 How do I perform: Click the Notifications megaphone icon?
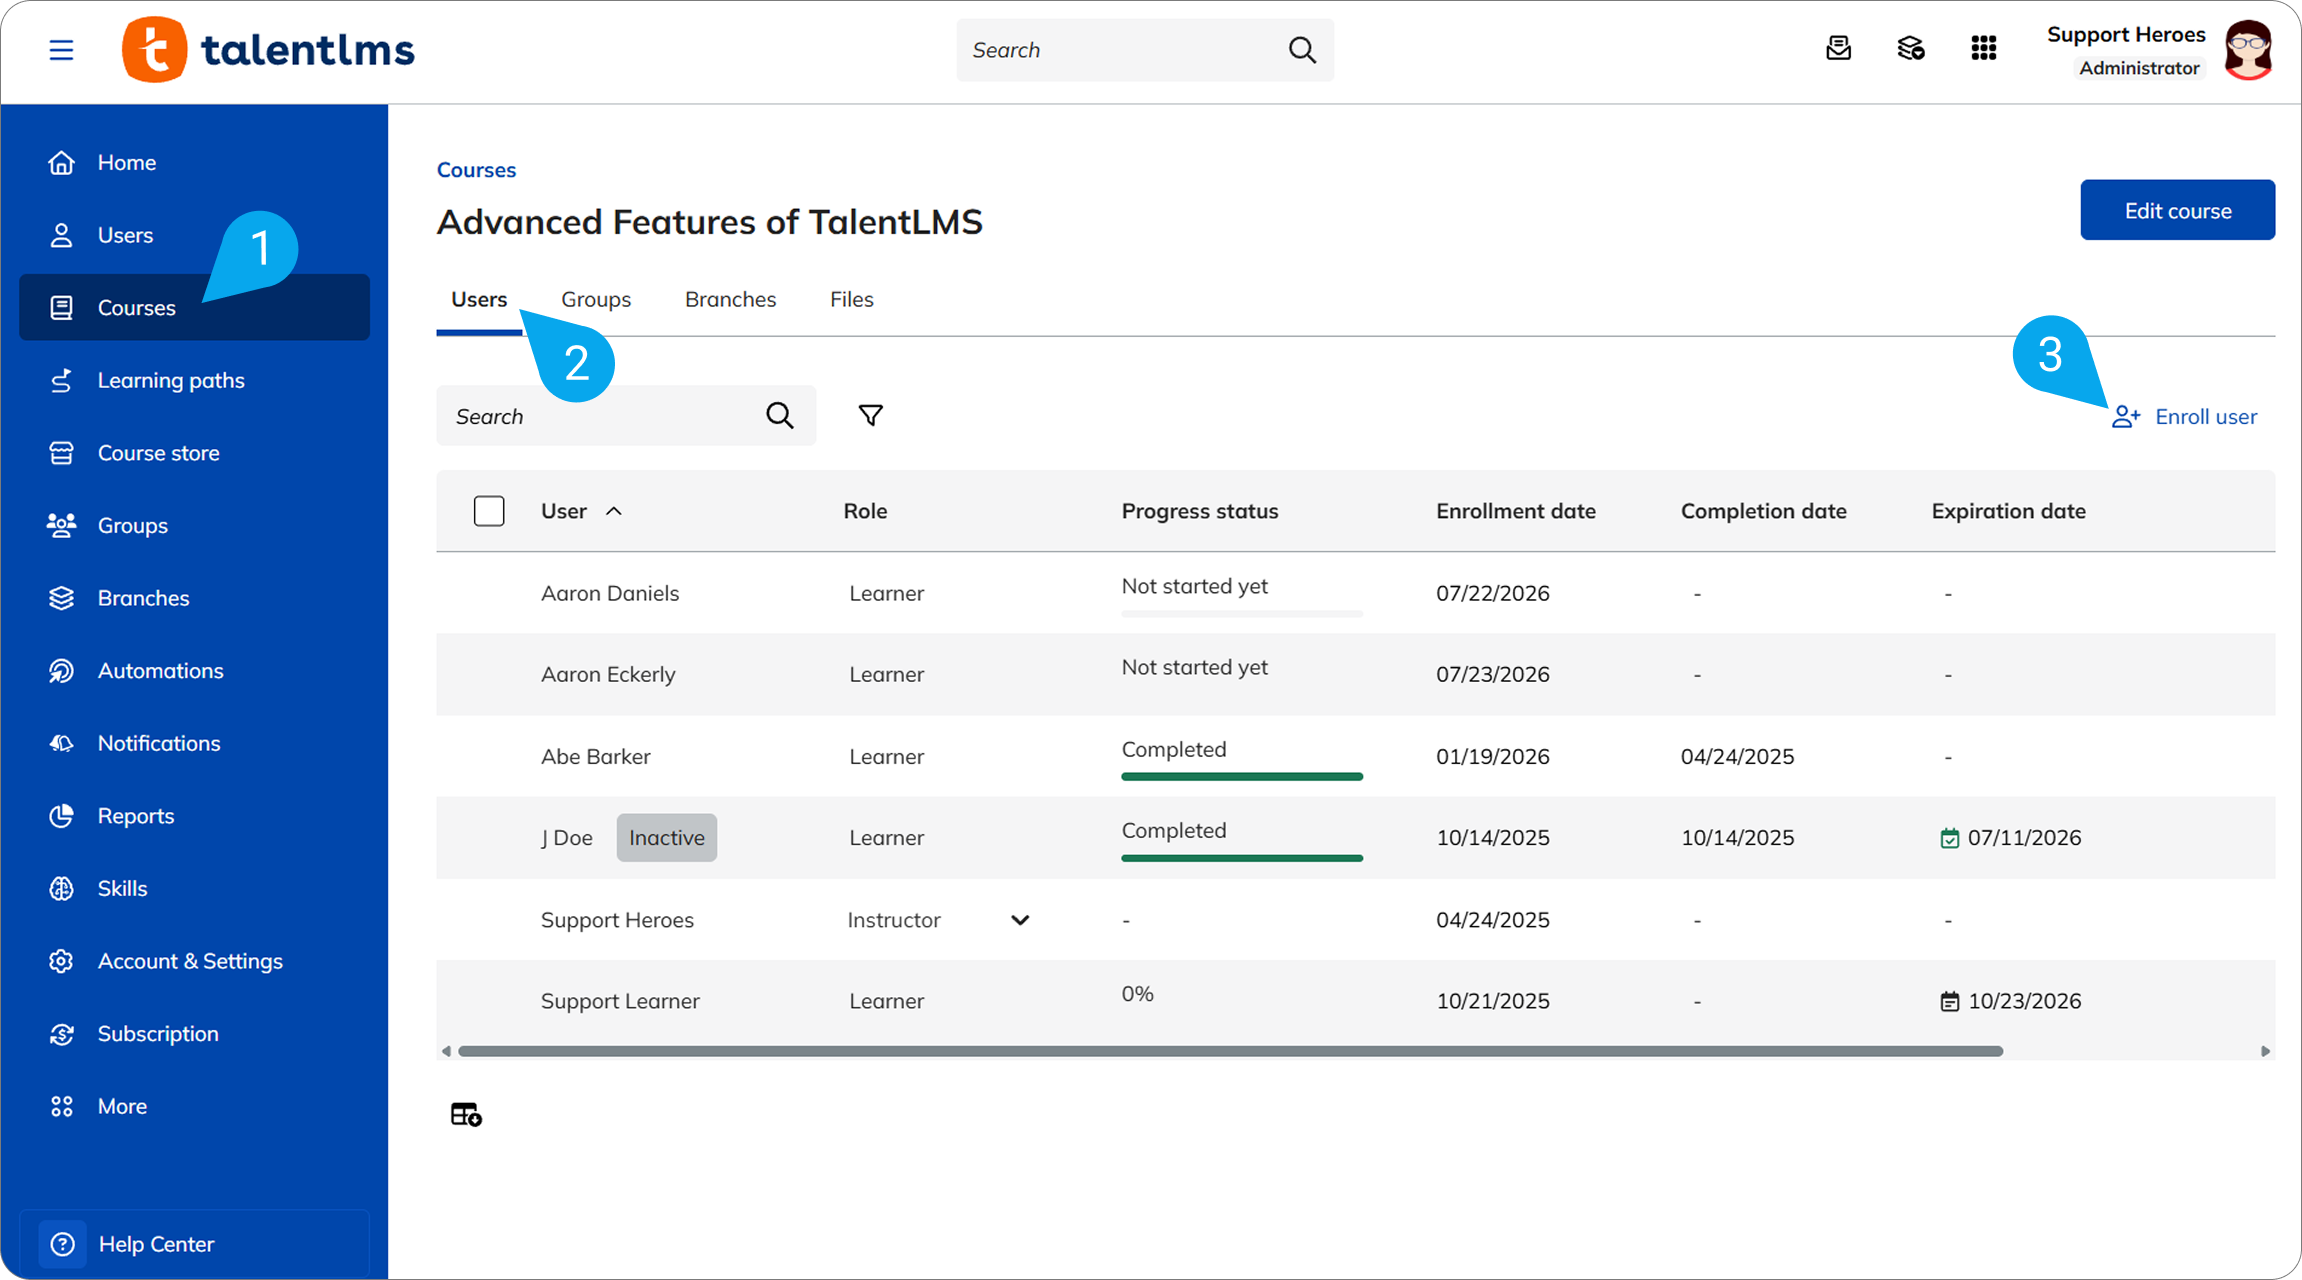(x=61, y=743)
